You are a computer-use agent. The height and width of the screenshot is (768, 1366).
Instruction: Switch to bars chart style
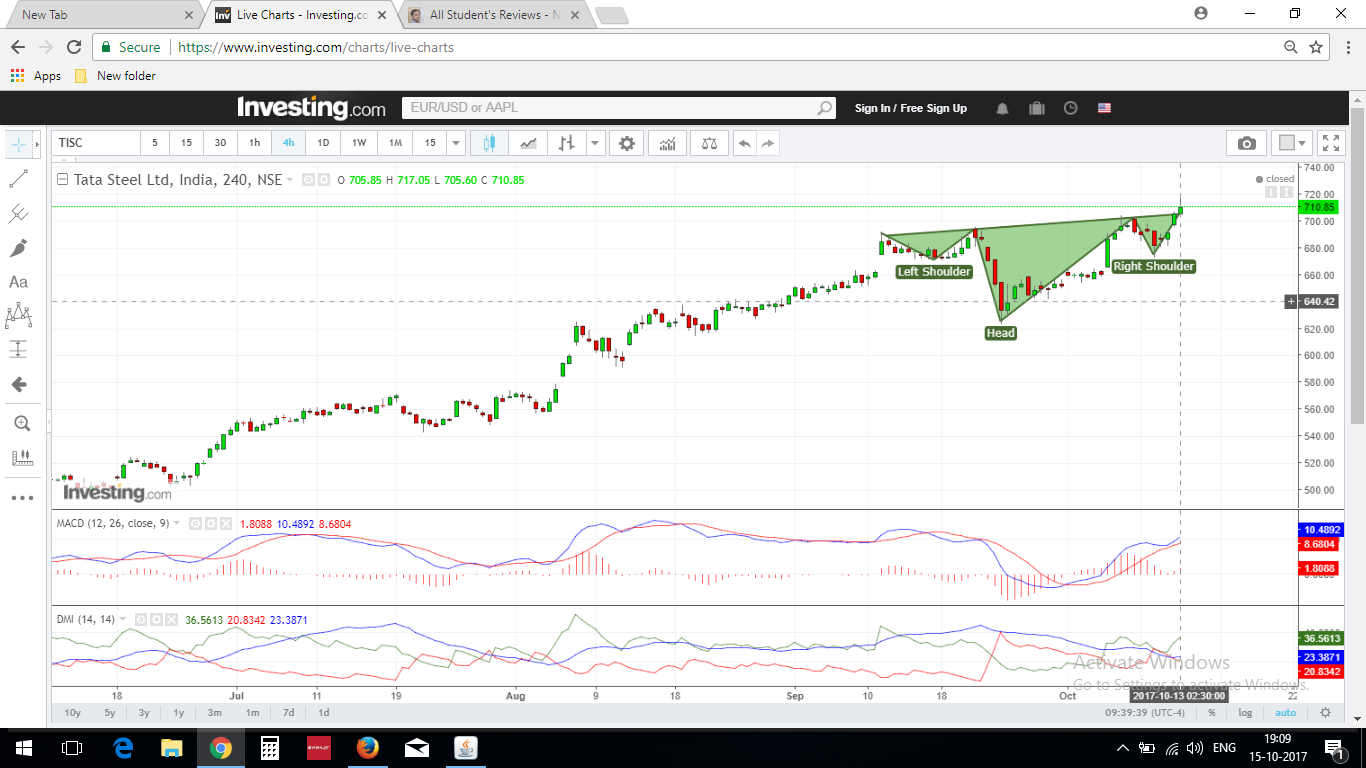tap(567, 143)
